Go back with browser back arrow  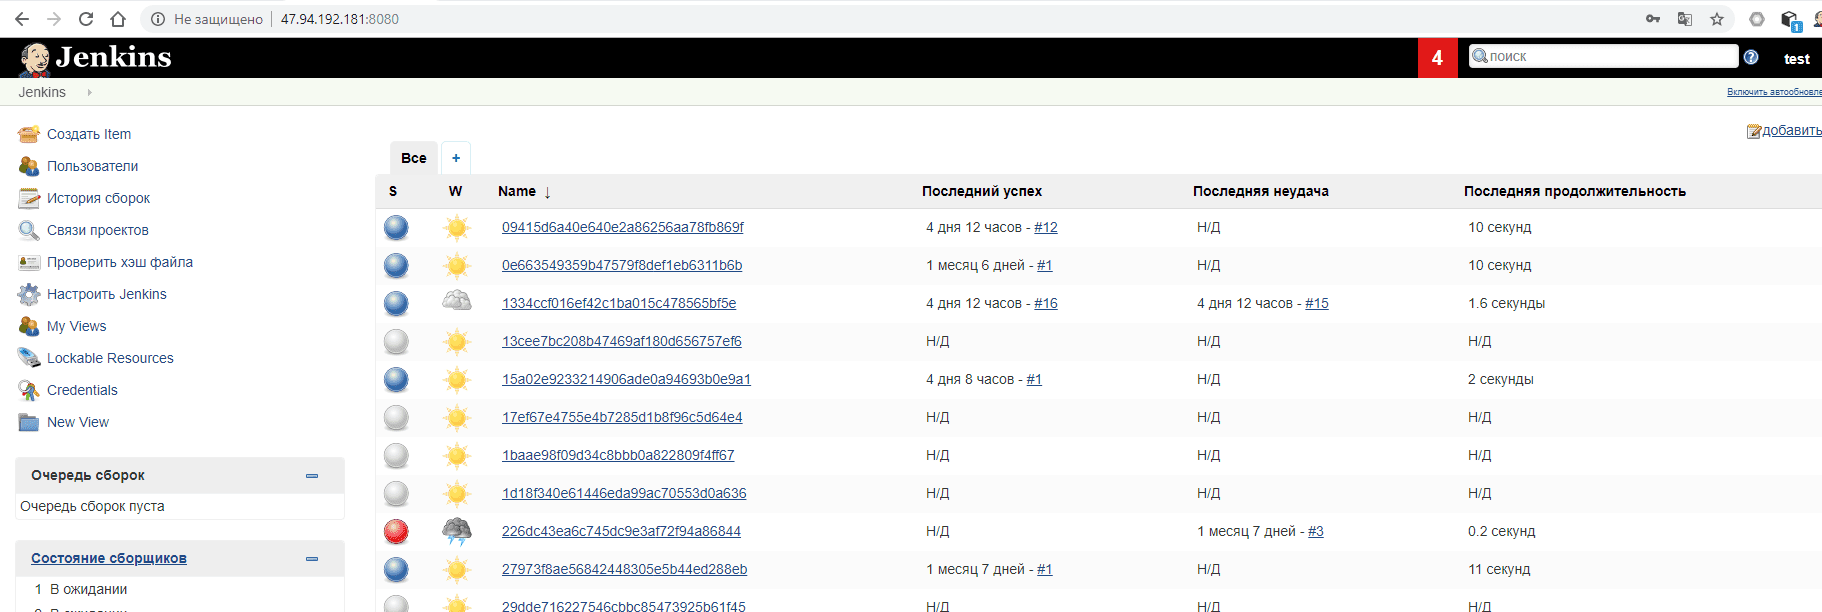tap(22, 19)
